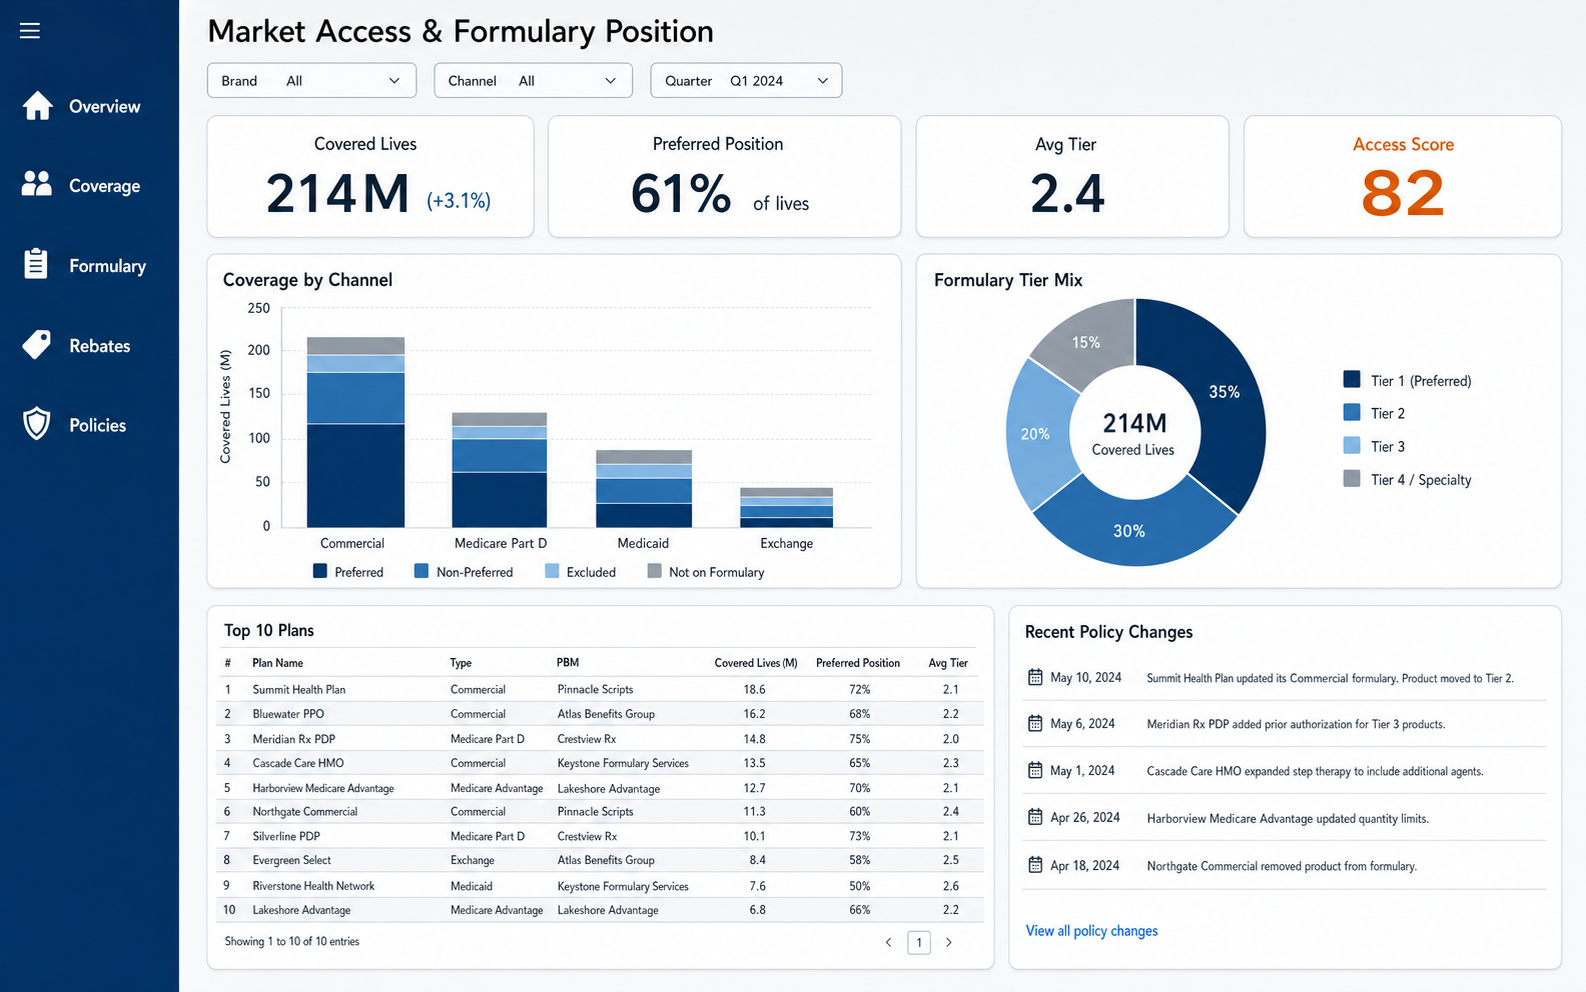
Task: Click the Preferred Position 61% value
Action: pos(681,194)
